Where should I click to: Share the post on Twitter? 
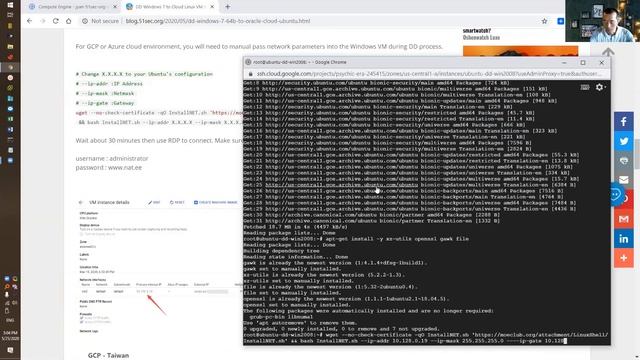(624, 141)
